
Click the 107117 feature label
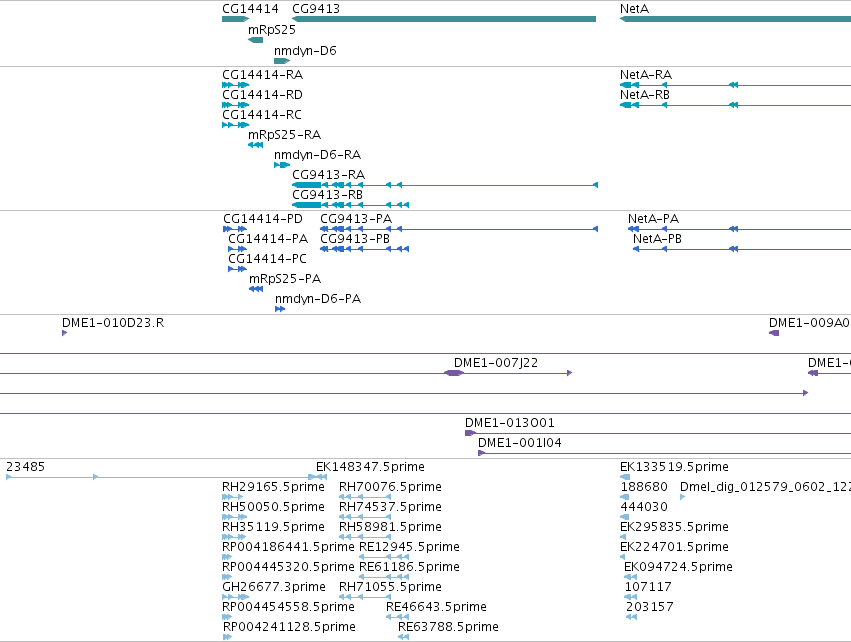[649, 588]
